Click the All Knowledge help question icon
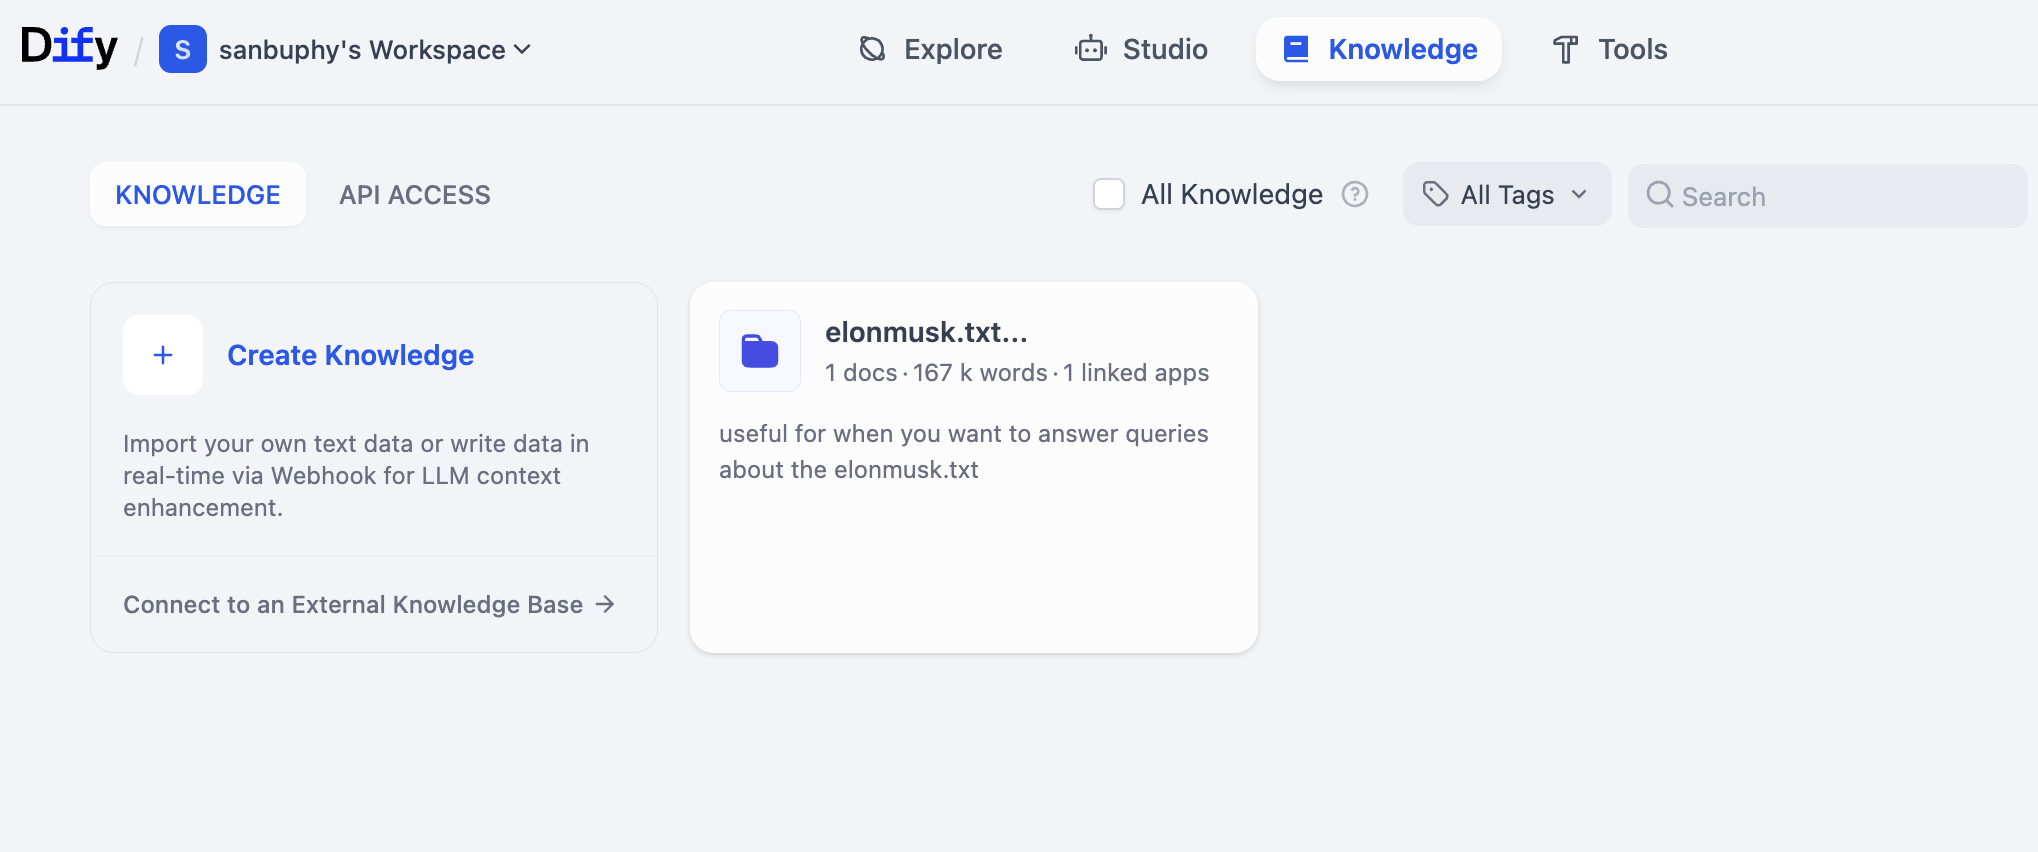The image size is (2038, 852). [1355, 194]
